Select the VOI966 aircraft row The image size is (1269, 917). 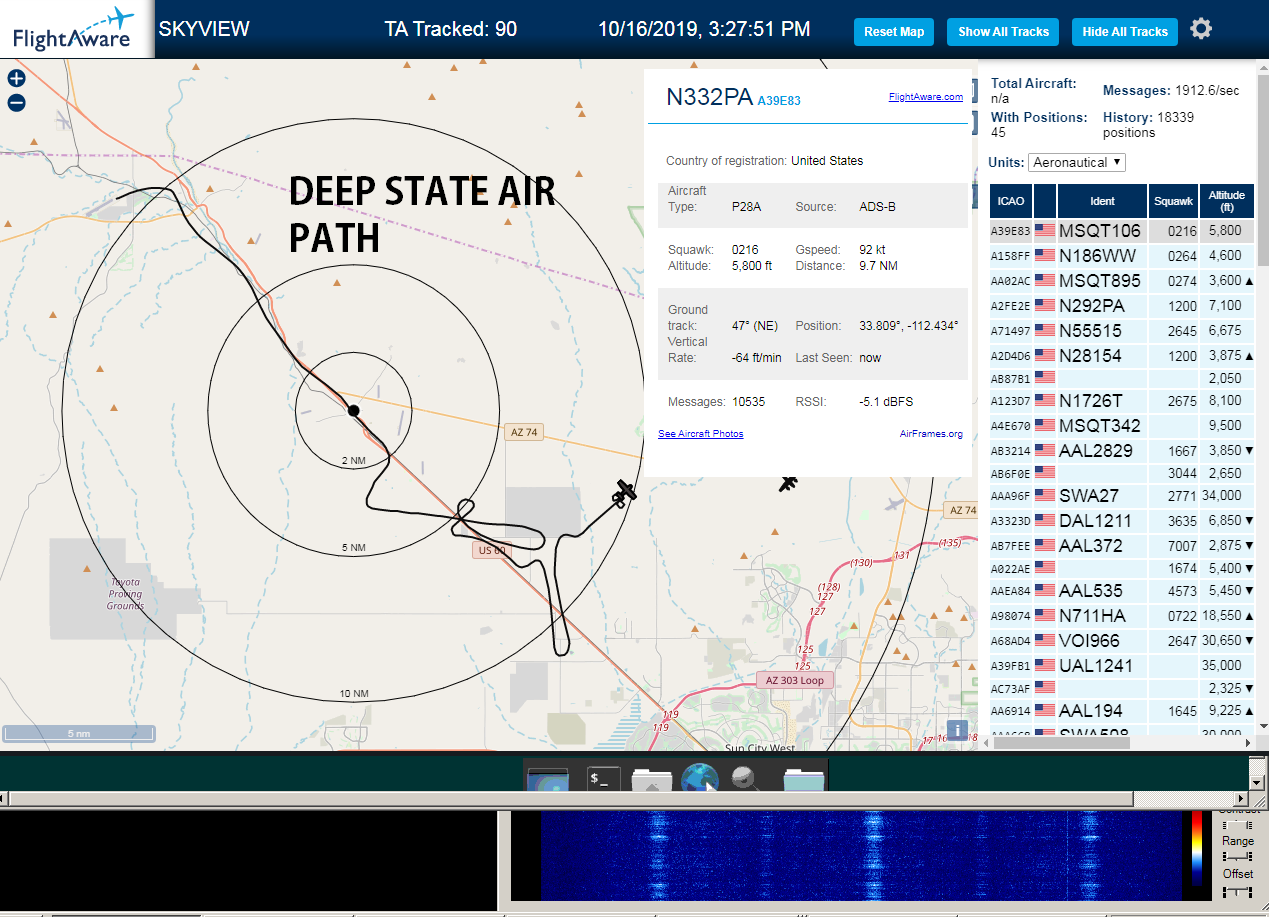point(1120,641)
